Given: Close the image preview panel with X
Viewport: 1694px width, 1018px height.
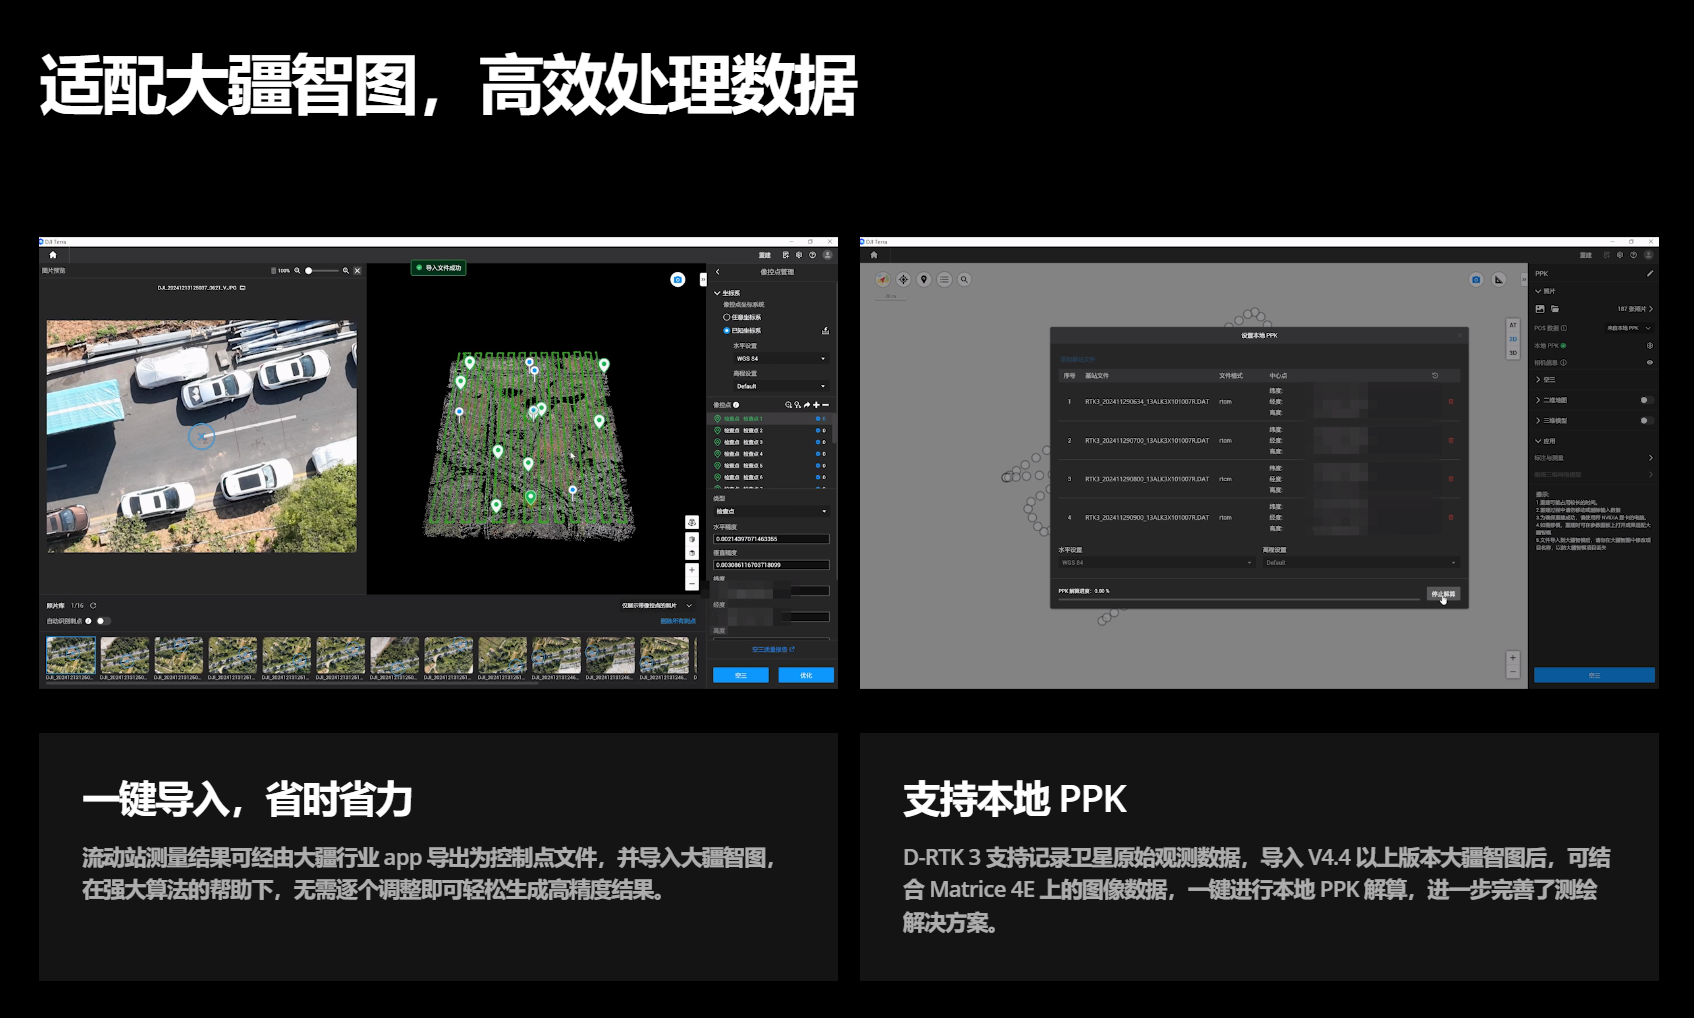Looking at the screenshot, I should [x=357, y=271].
